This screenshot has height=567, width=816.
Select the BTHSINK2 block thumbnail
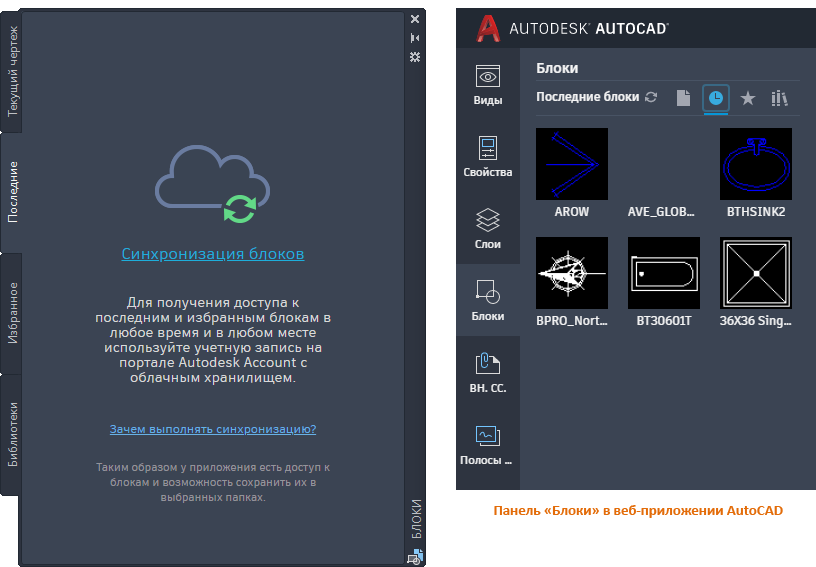756,164
